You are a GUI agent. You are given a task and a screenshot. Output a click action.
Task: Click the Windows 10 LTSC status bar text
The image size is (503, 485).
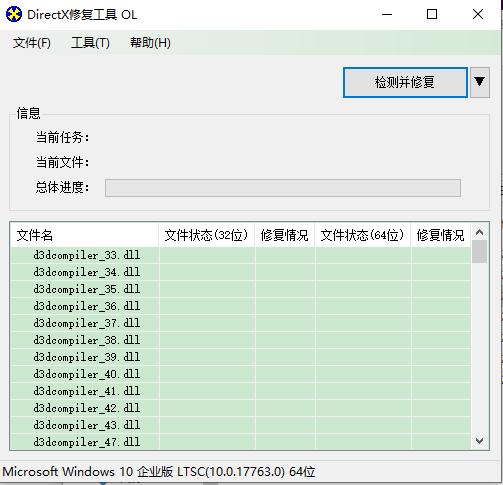[x=159, y=472]
